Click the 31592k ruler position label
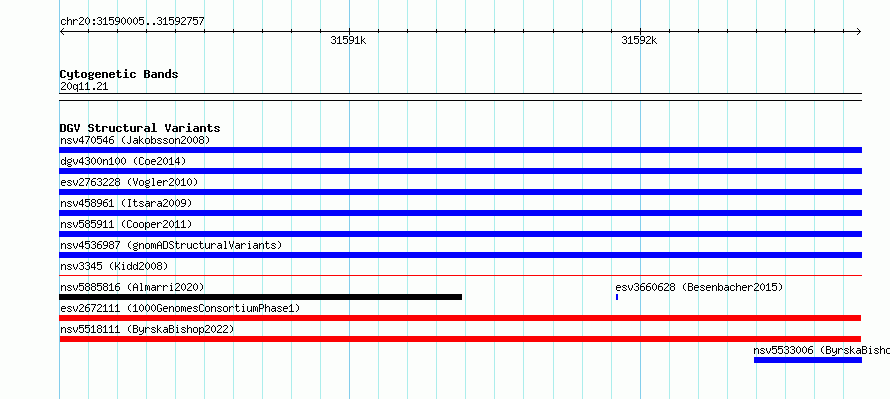Image resolution: width=890 pixels, height=399 pixels. pos(639,40)
